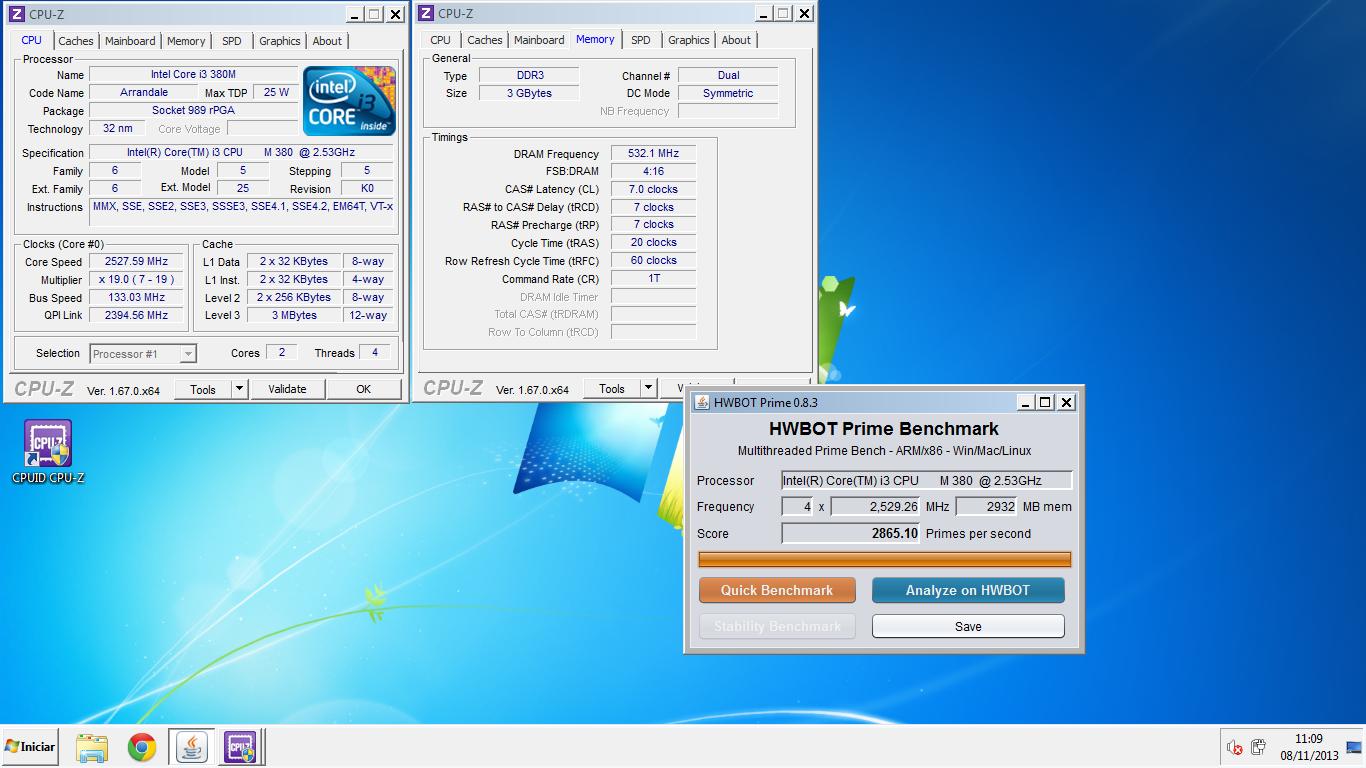
Task: Click the DC Mode value Symmetric
Action: coord(728,93)
